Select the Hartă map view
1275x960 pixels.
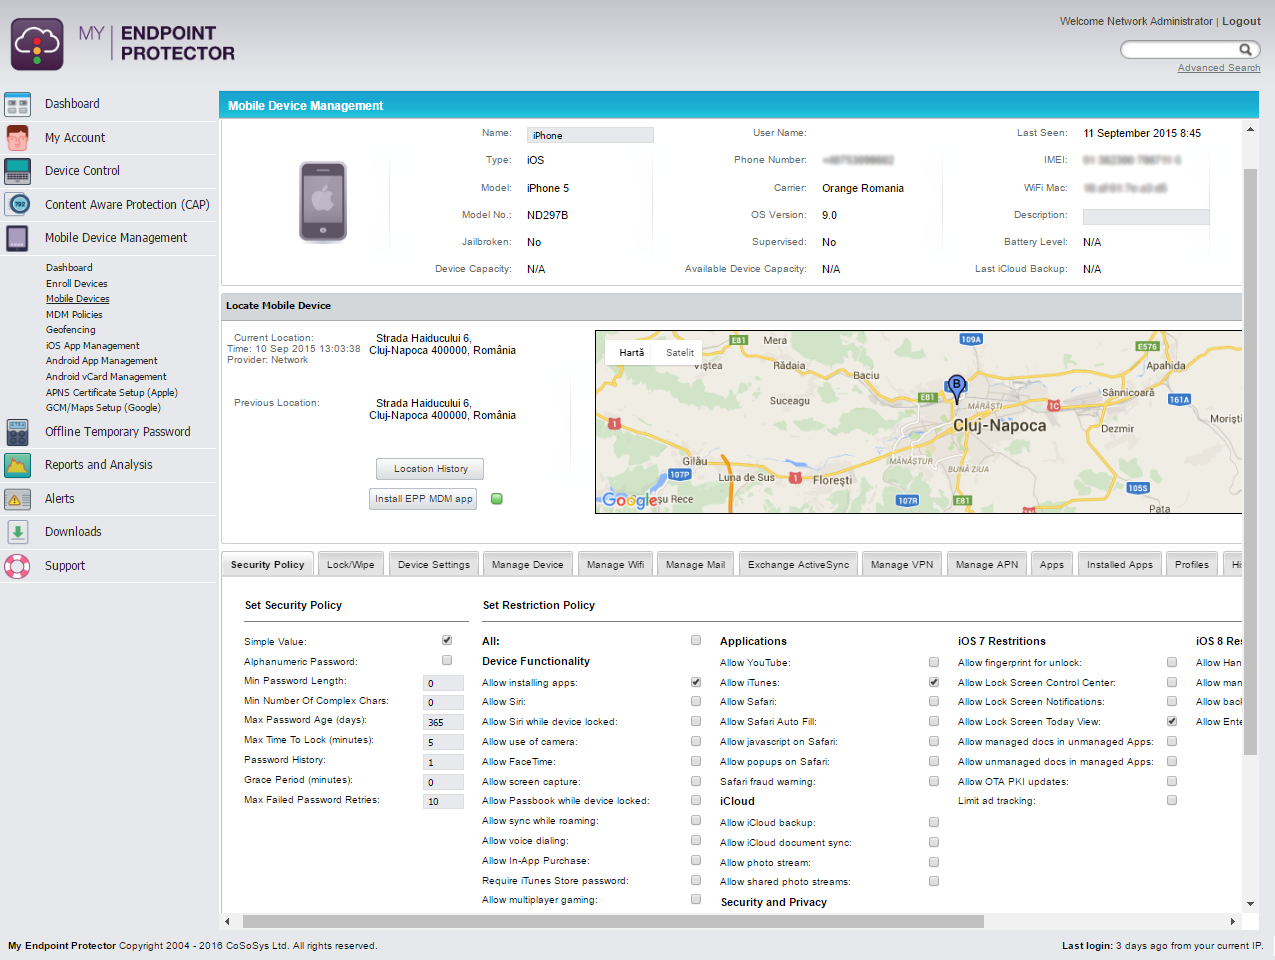(632, 352)
